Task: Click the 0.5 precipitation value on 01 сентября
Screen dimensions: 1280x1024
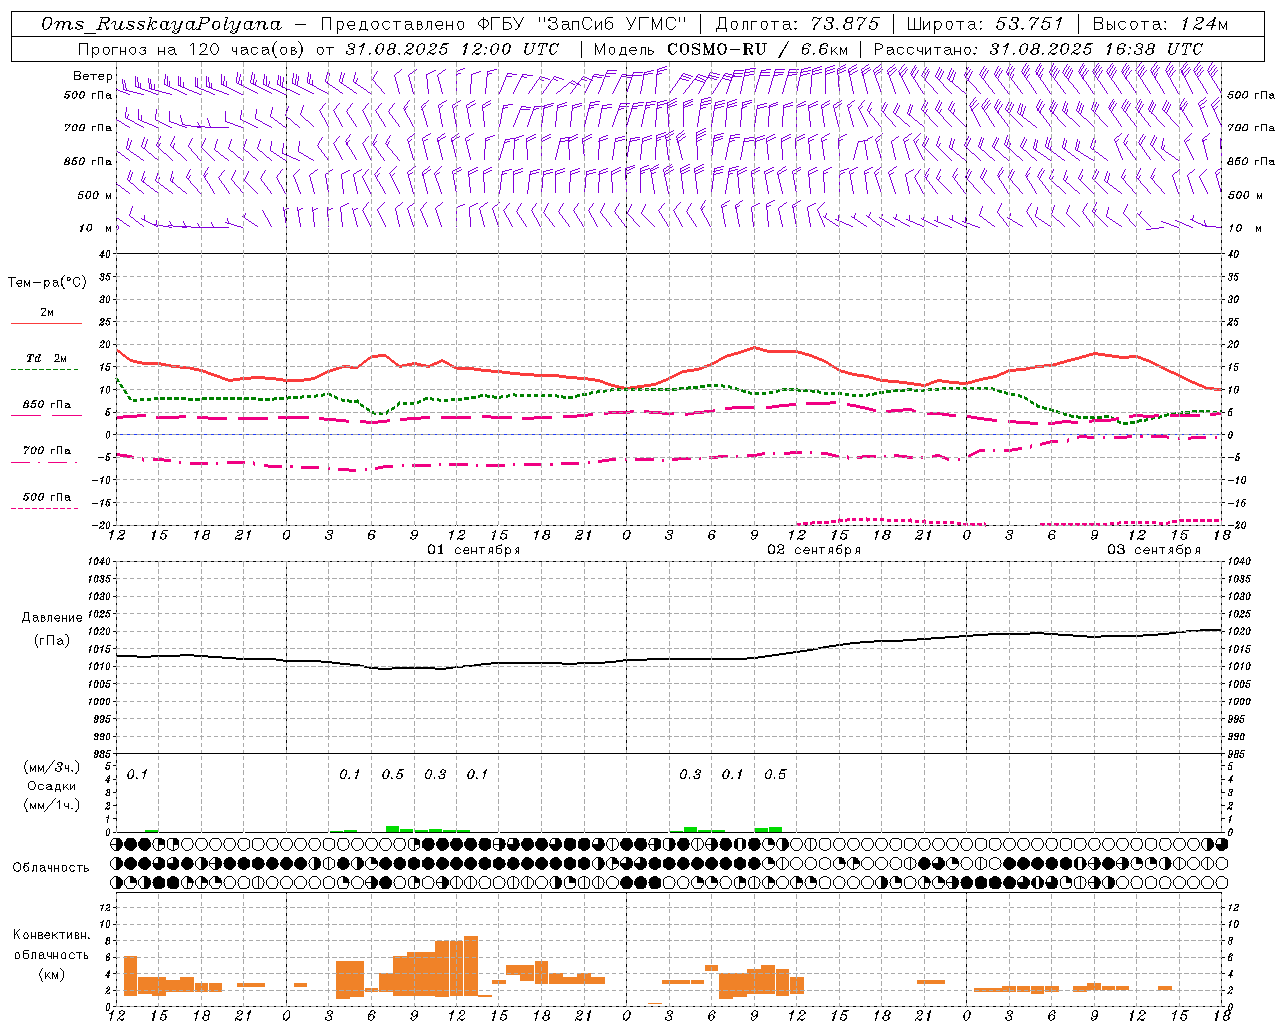Action: point(393,774)
